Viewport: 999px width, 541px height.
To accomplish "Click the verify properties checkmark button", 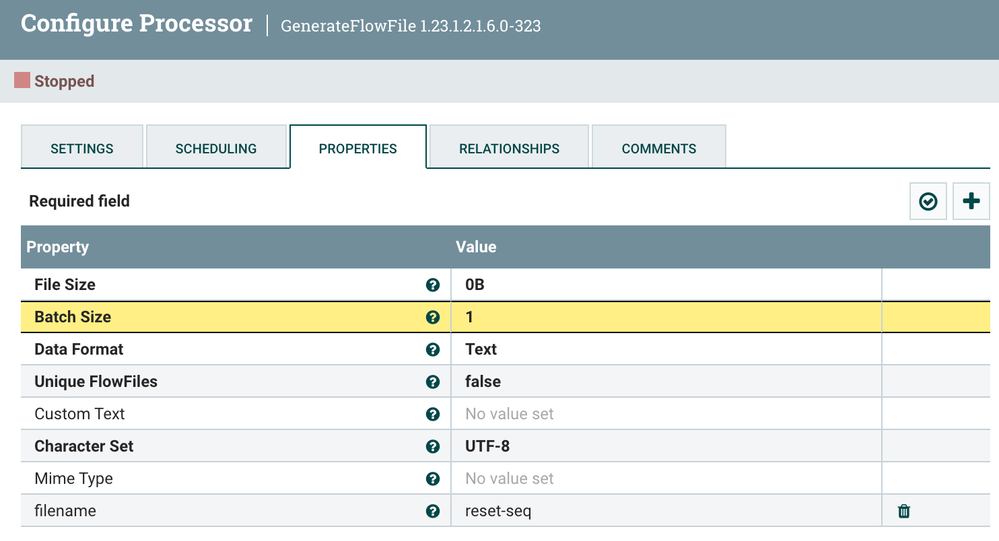I will pos(928,201).
